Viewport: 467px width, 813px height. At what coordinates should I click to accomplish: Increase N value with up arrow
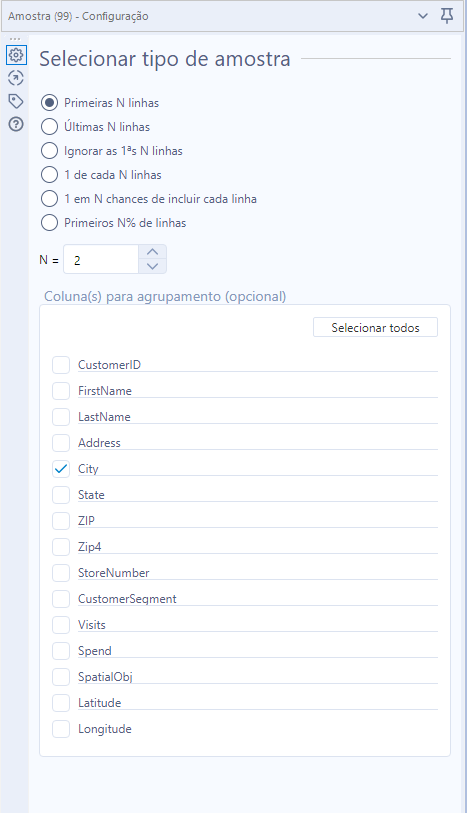pyautogui.click(x=152, y=252)
